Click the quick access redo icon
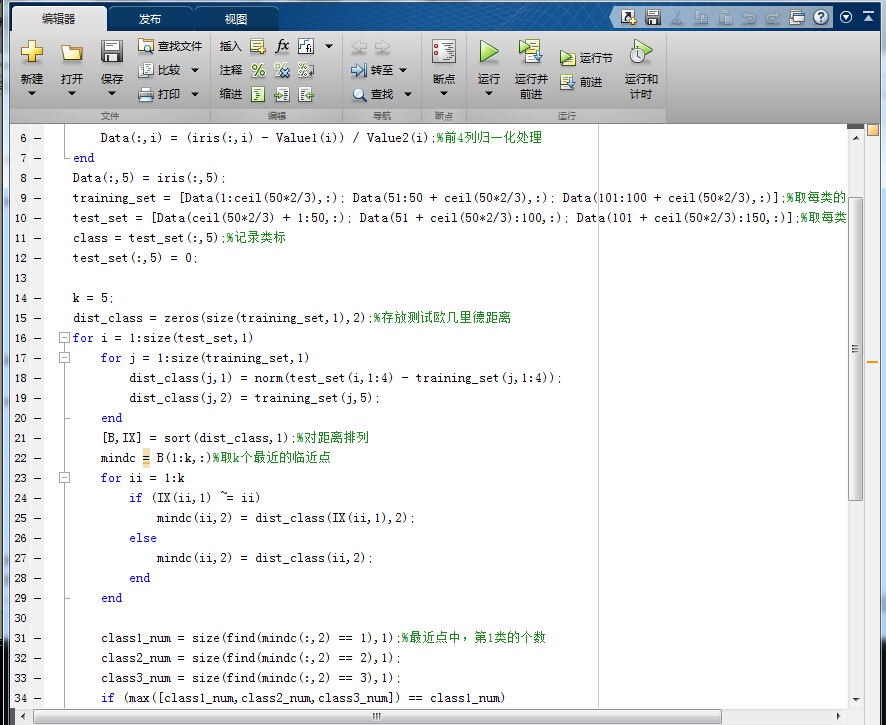This screenshot has height=725, width=886. coord(772,18)
